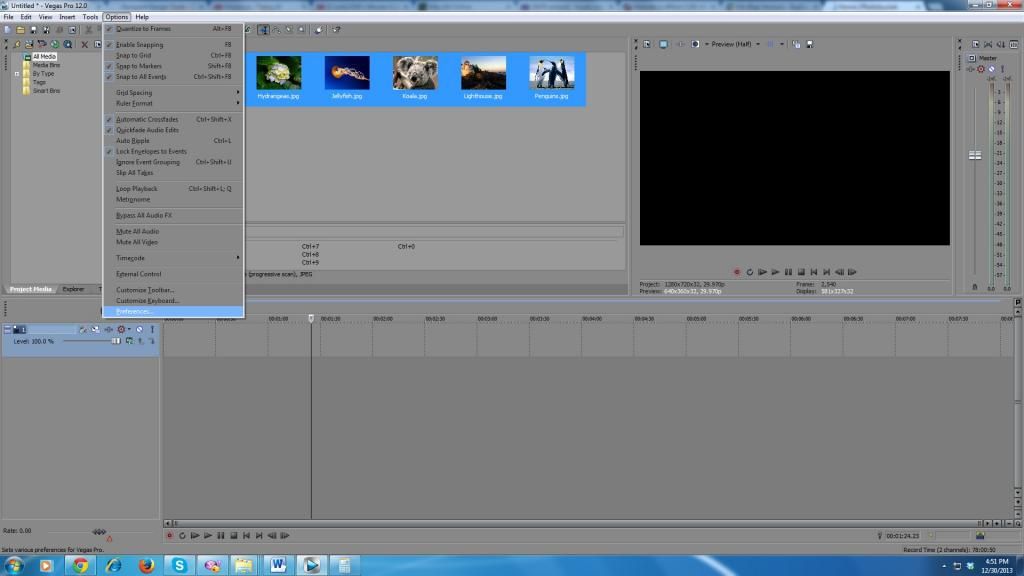Open track 1 automation settings dropdown arrow
The height and width of the screenshot is (576, 1024).
[129, 330]
